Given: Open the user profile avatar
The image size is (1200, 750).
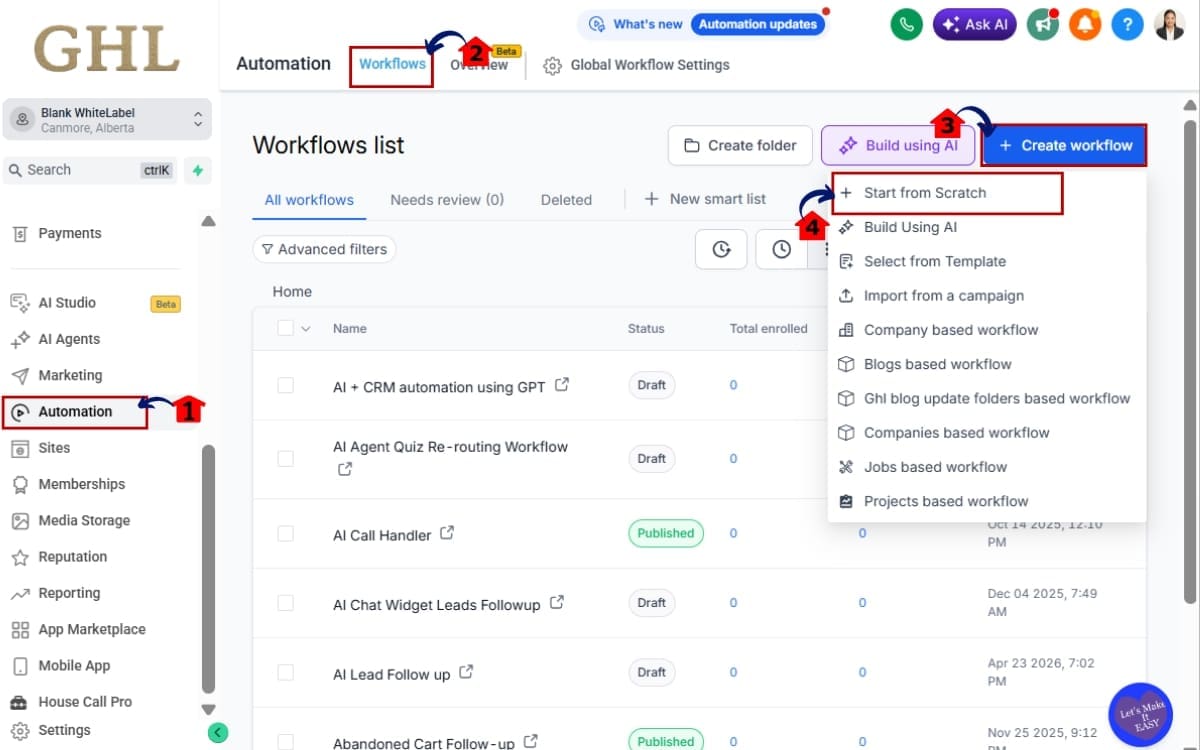Looking at the screenshot, I should [1170, 25].
